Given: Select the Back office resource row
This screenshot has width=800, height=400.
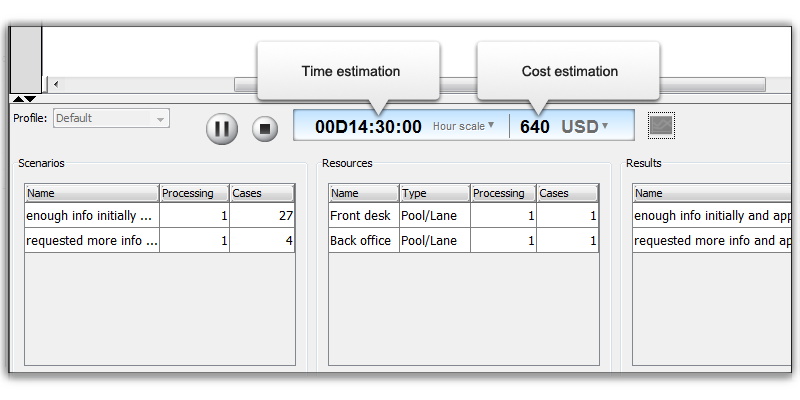Looking at the screenshot, I should [x=463, y=240].
